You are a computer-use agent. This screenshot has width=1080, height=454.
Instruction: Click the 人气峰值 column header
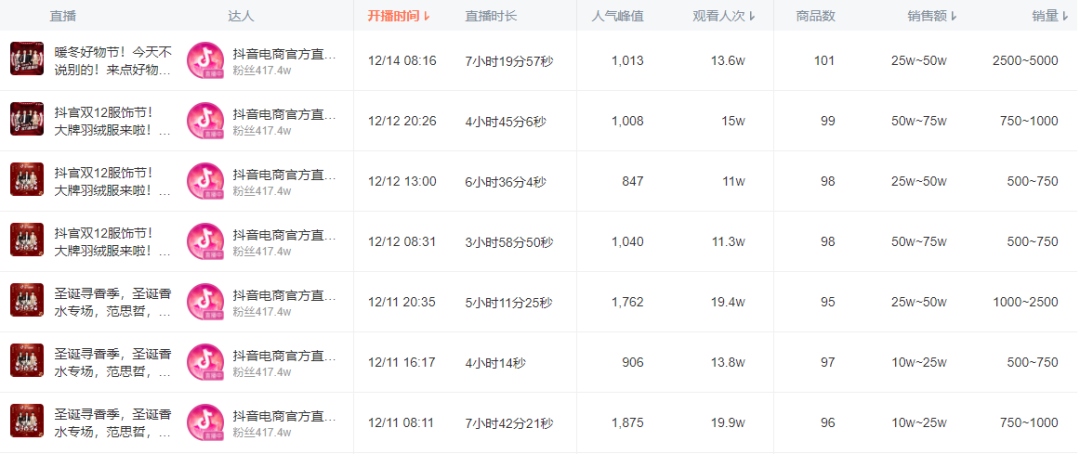coord(617,16)
